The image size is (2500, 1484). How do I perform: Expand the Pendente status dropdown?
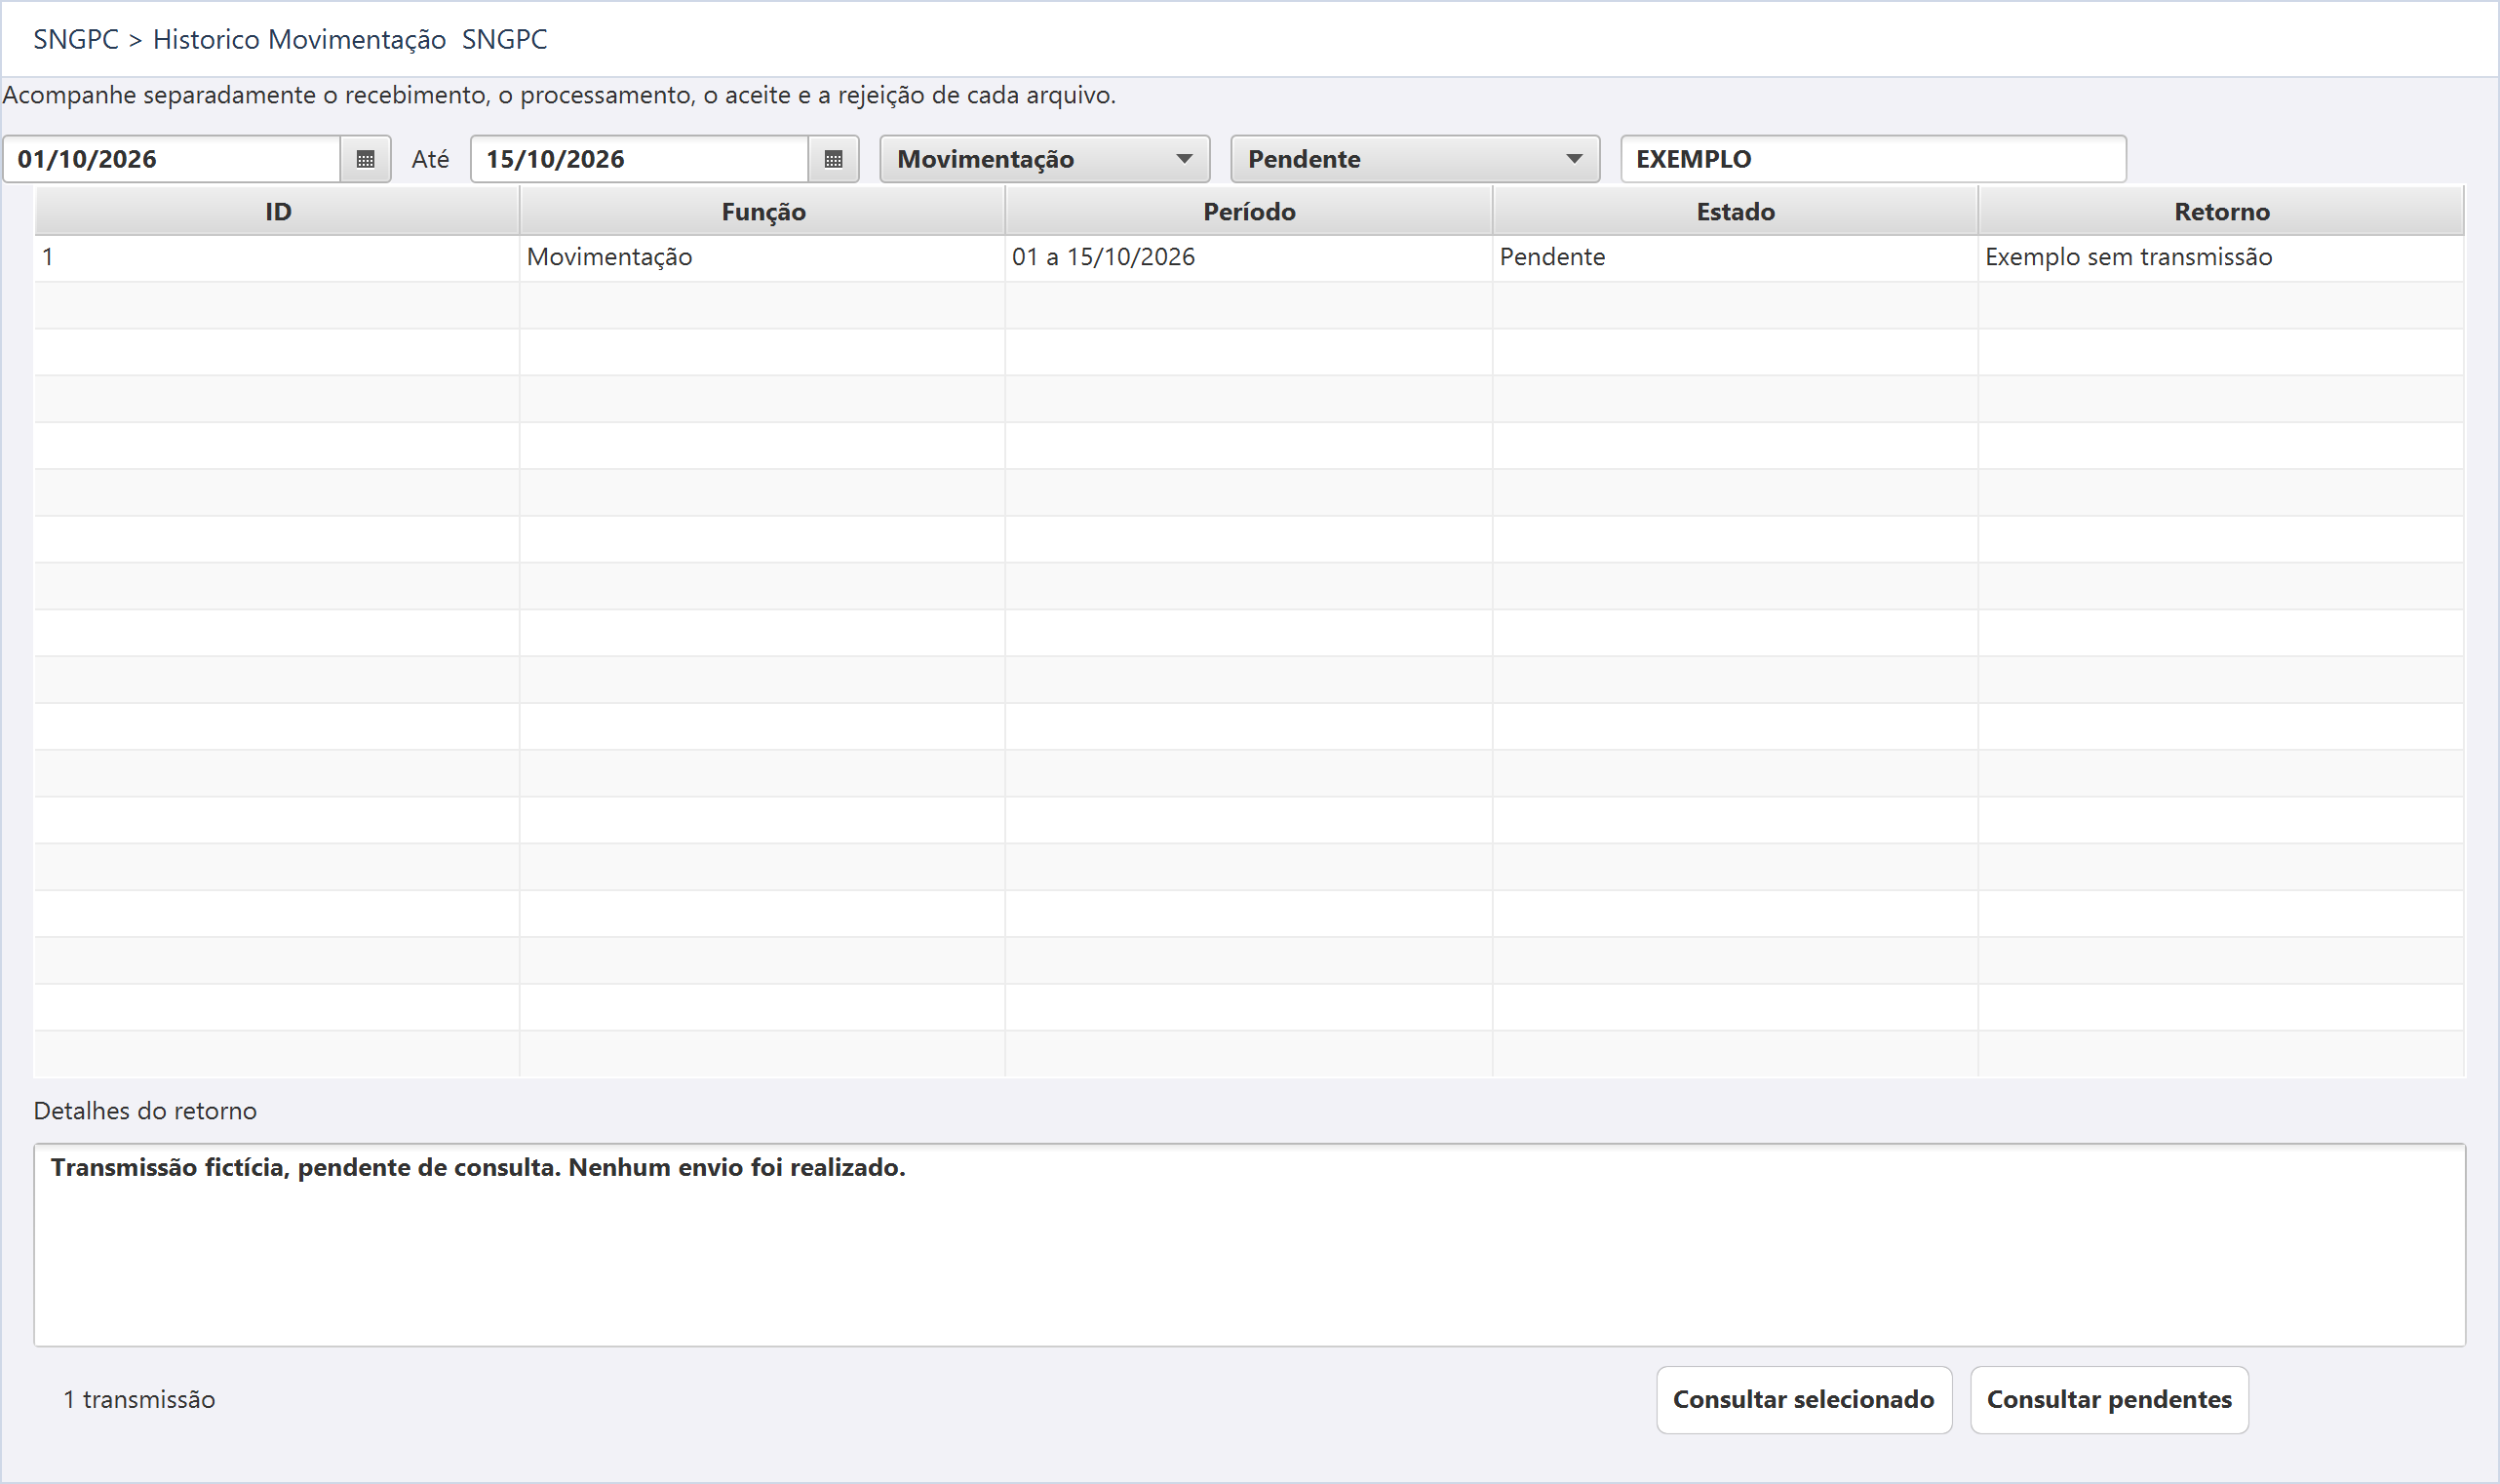pos(1414,159)
